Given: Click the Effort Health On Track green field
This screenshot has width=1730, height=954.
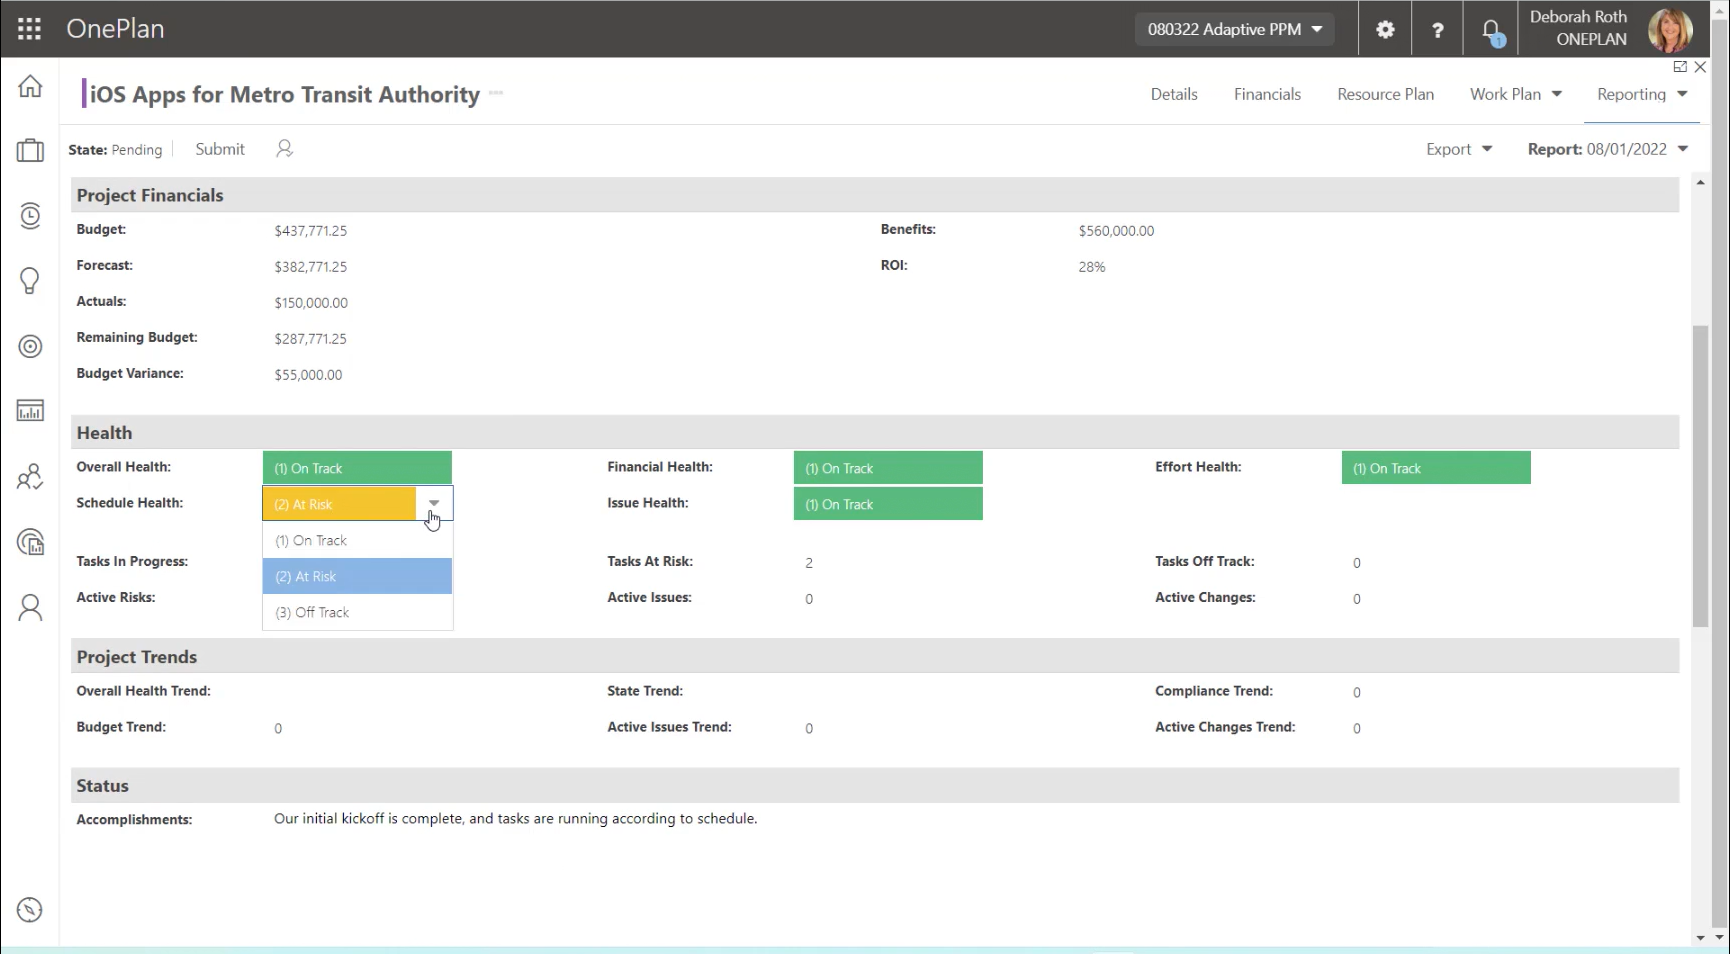Looking at the screenshot, I should point(1436,468).
